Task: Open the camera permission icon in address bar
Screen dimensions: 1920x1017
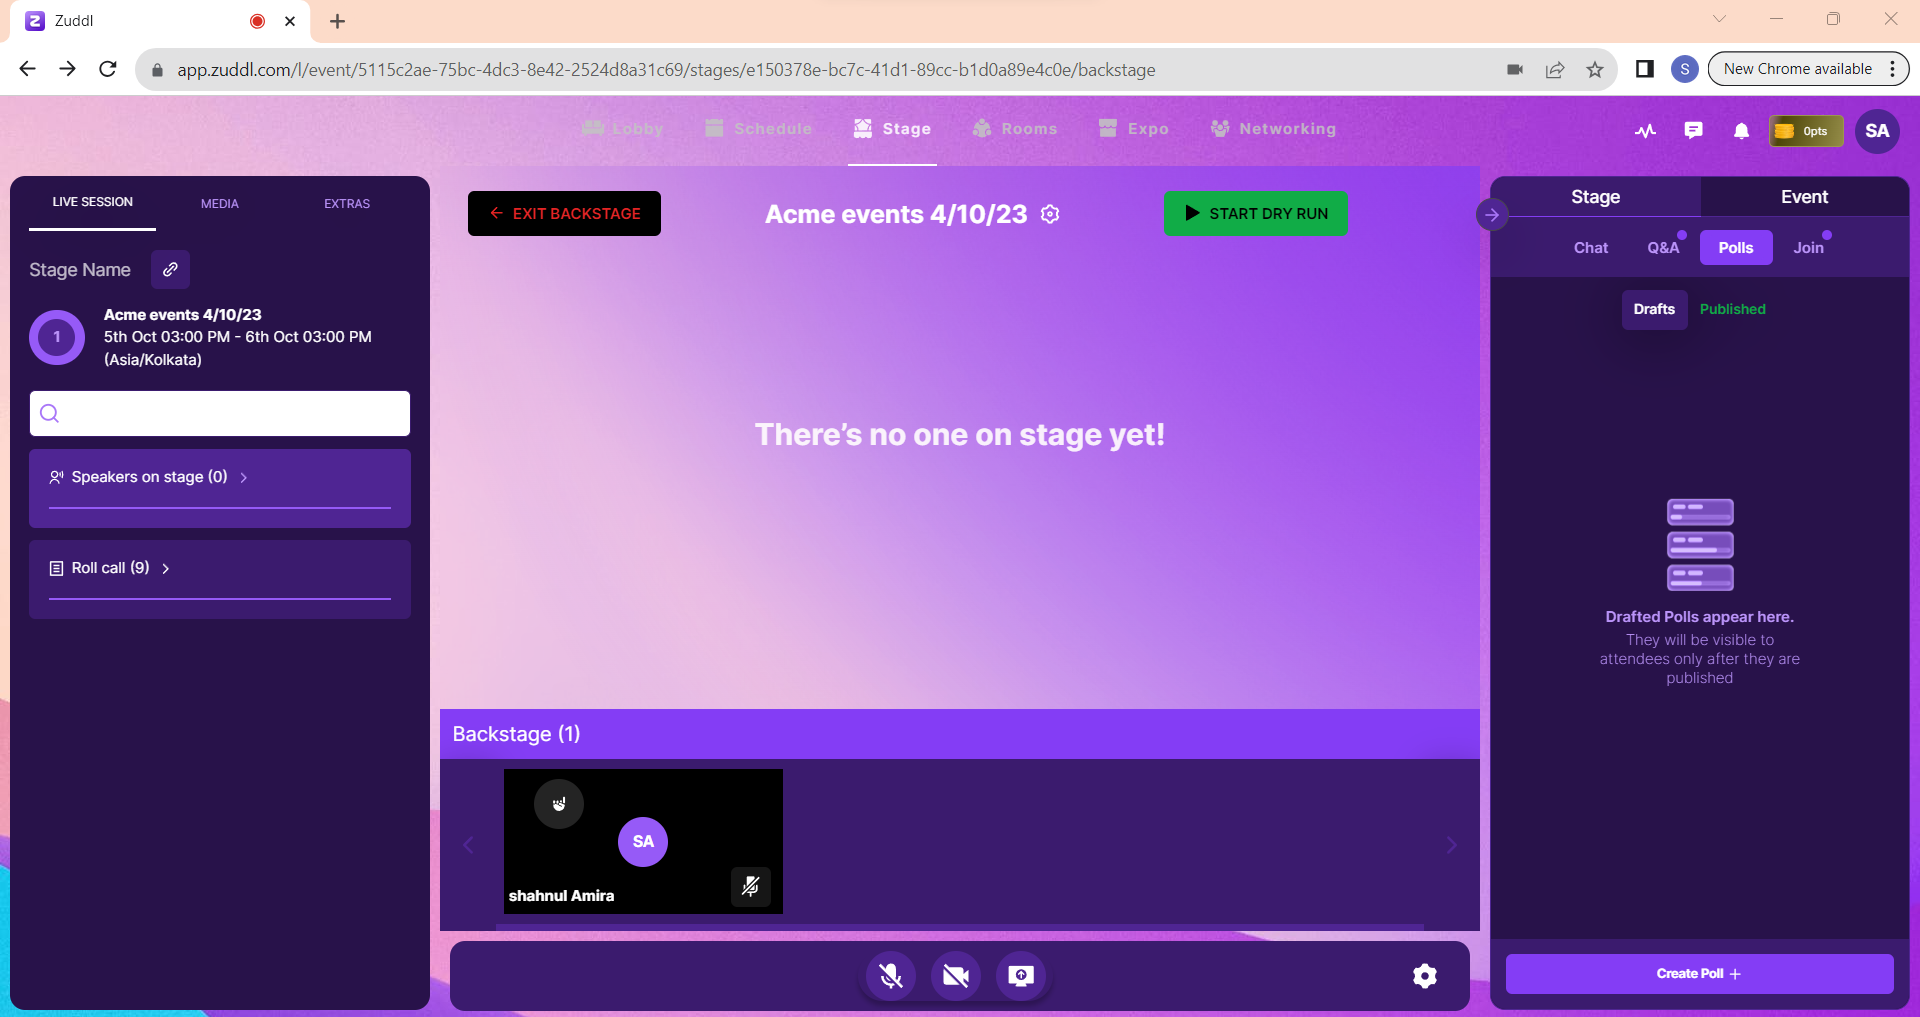Action: [x=1515, y=70]
